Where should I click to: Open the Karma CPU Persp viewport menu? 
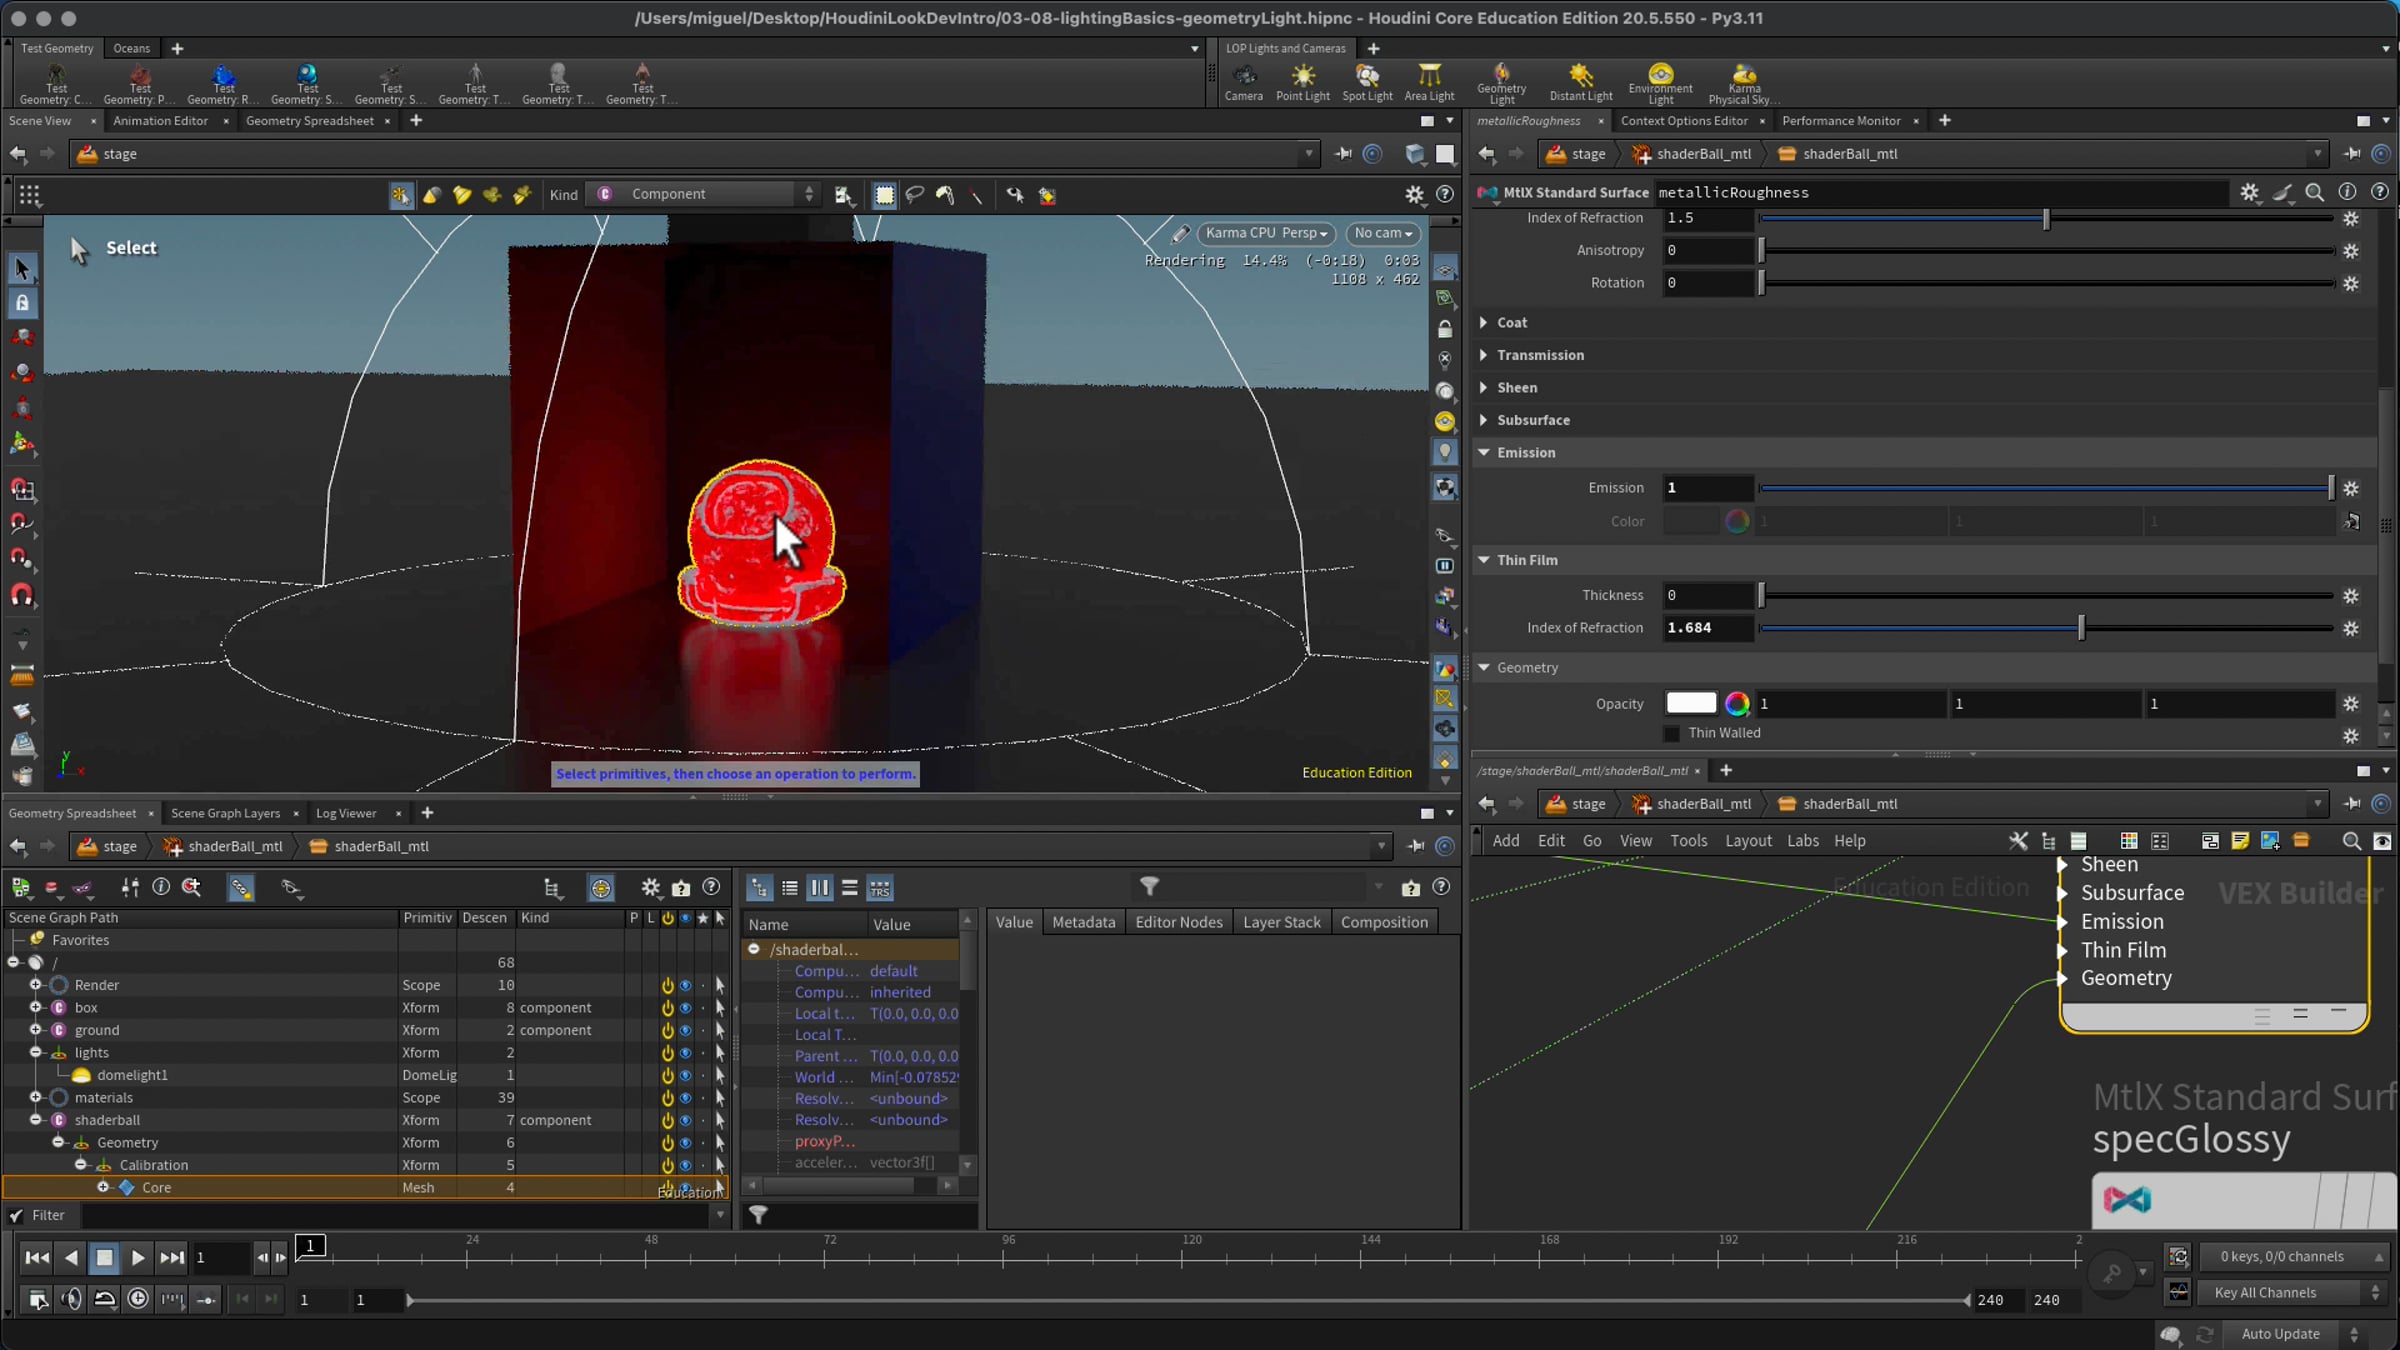tap(1265, 233)
